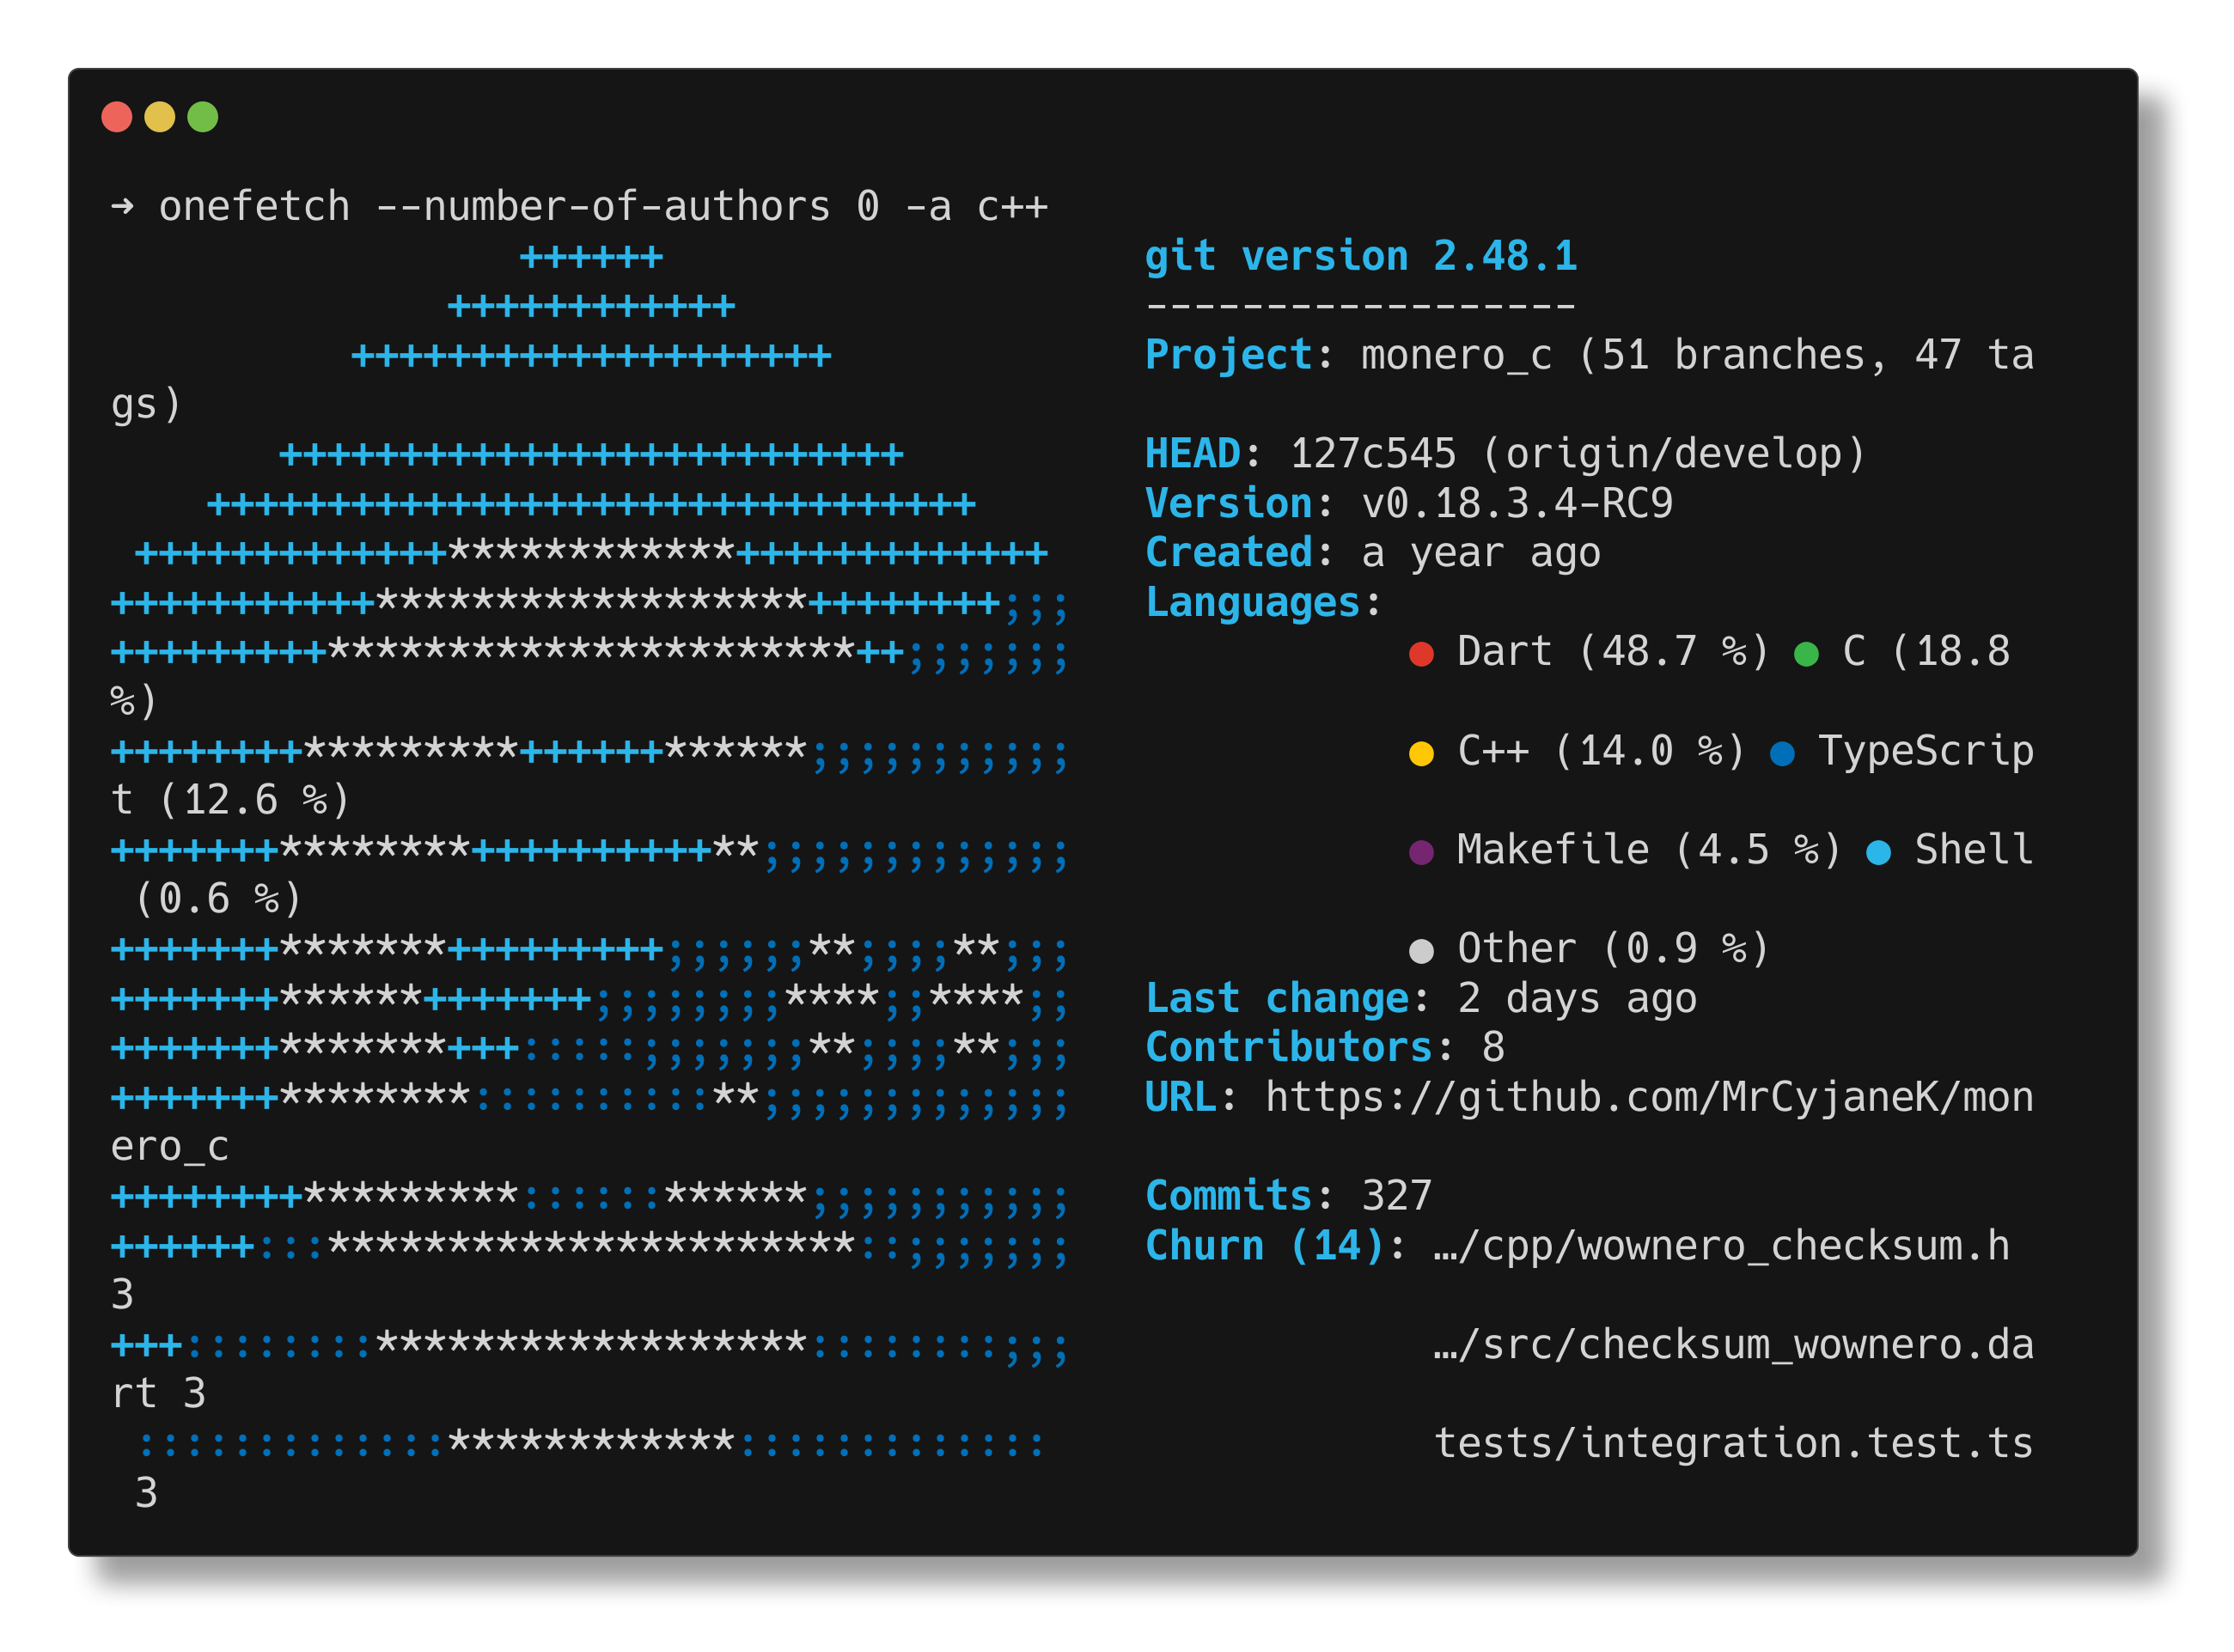Click the gray Other language dot
Screen dimensions: 2234x1652
pyautogui.click(x=1421, y=951)
